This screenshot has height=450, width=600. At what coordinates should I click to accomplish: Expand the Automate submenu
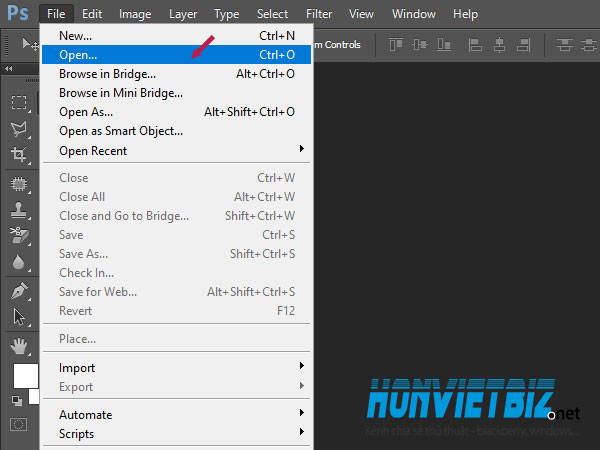point(176,415)
